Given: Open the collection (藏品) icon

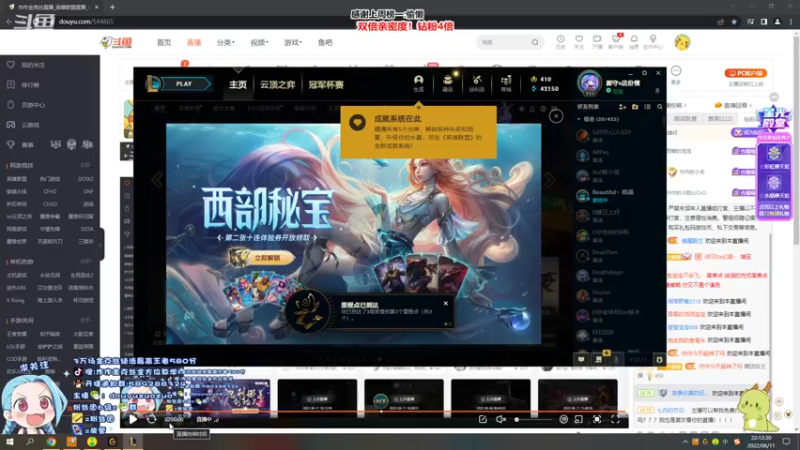Looking at the screenshot, I should pyautogui.click(x=447, y=83).
